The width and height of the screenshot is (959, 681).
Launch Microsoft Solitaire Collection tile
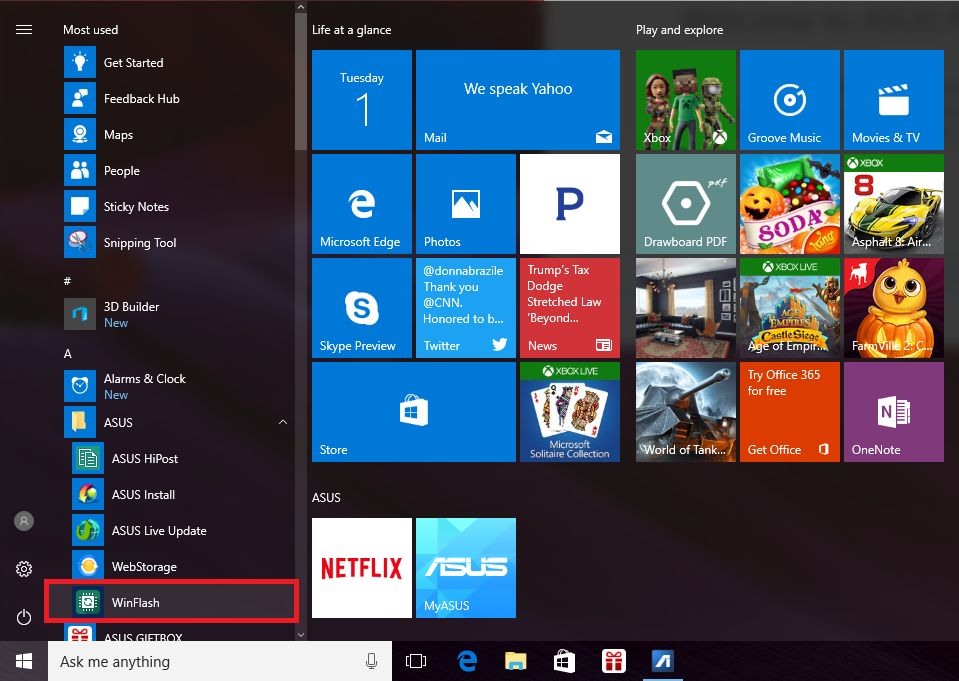tap(569, 412)
